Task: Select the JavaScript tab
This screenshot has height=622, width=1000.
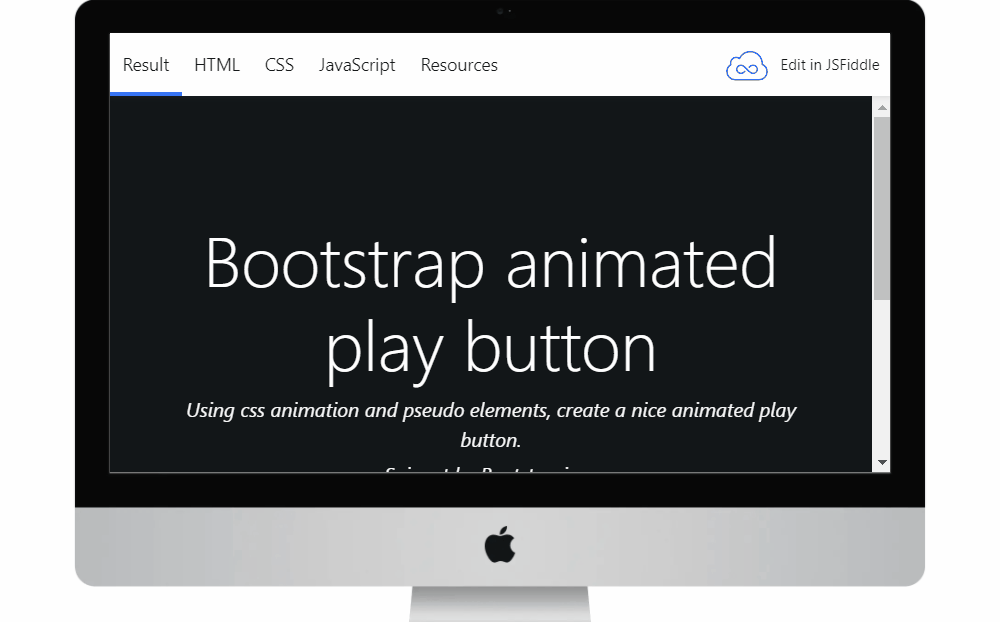Action: (357, 65)
